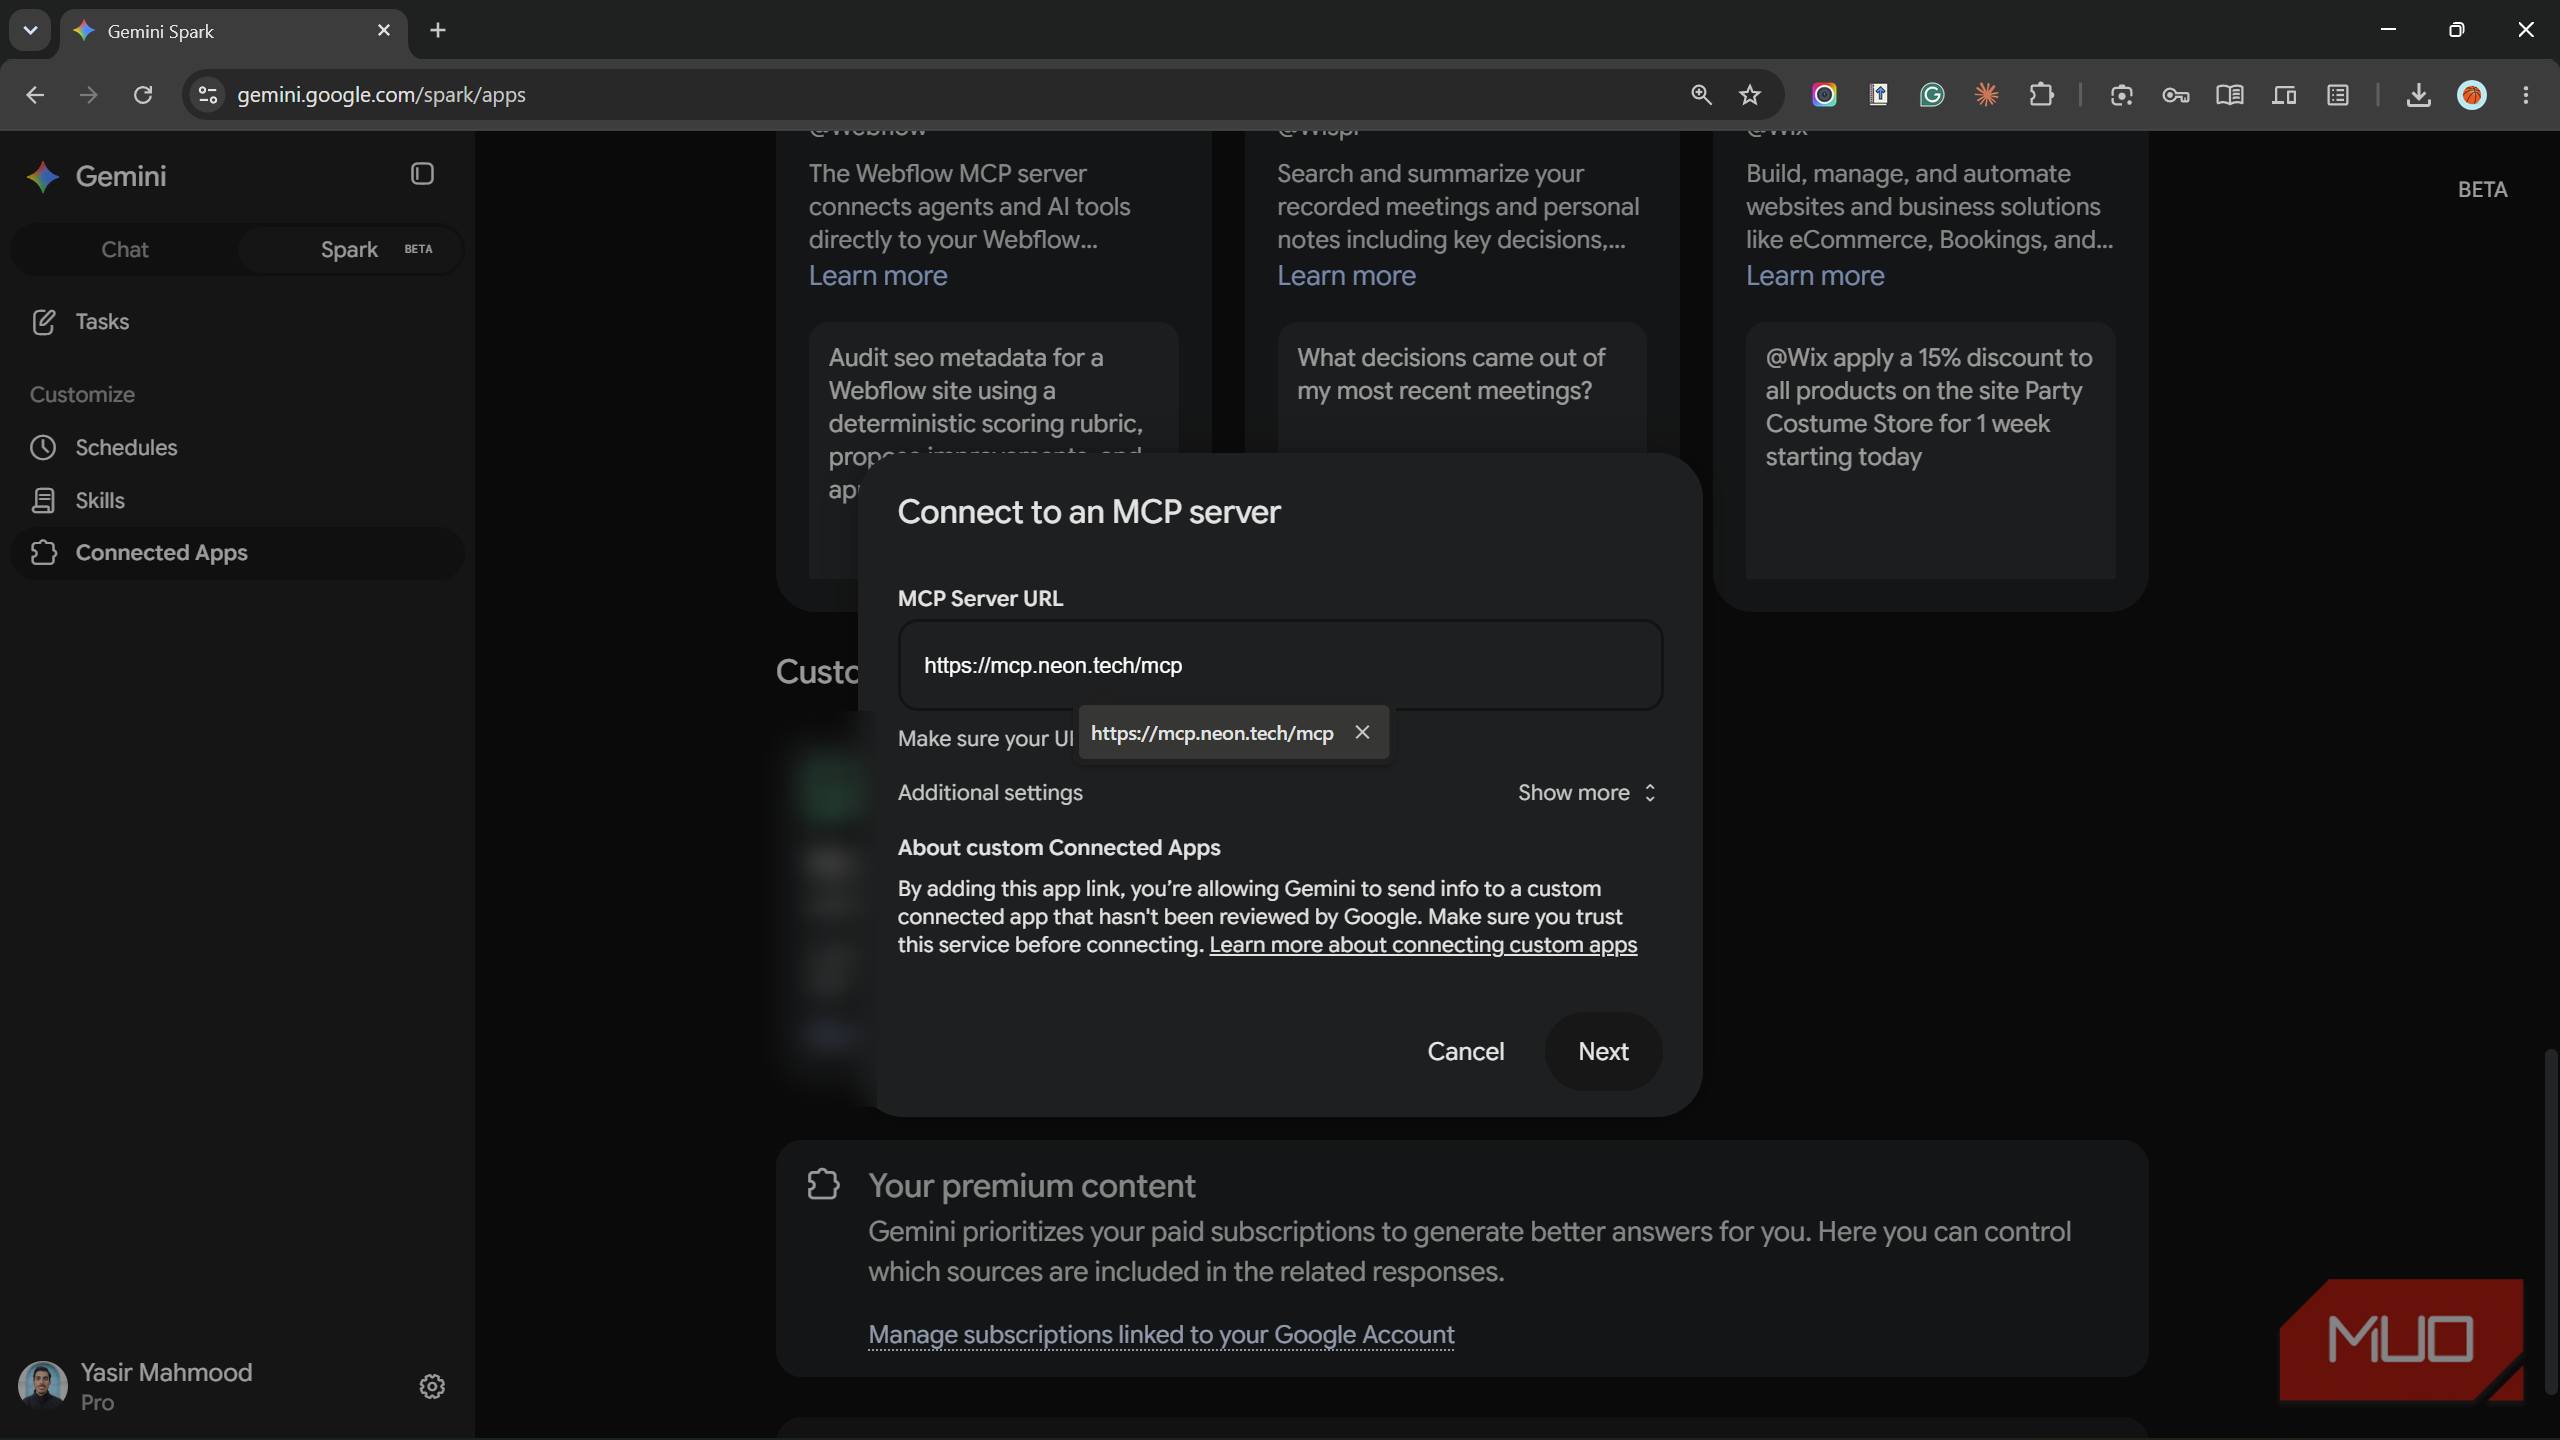Open Manage subscriptions linked to your Google Account

(x=1161, y=1334)
